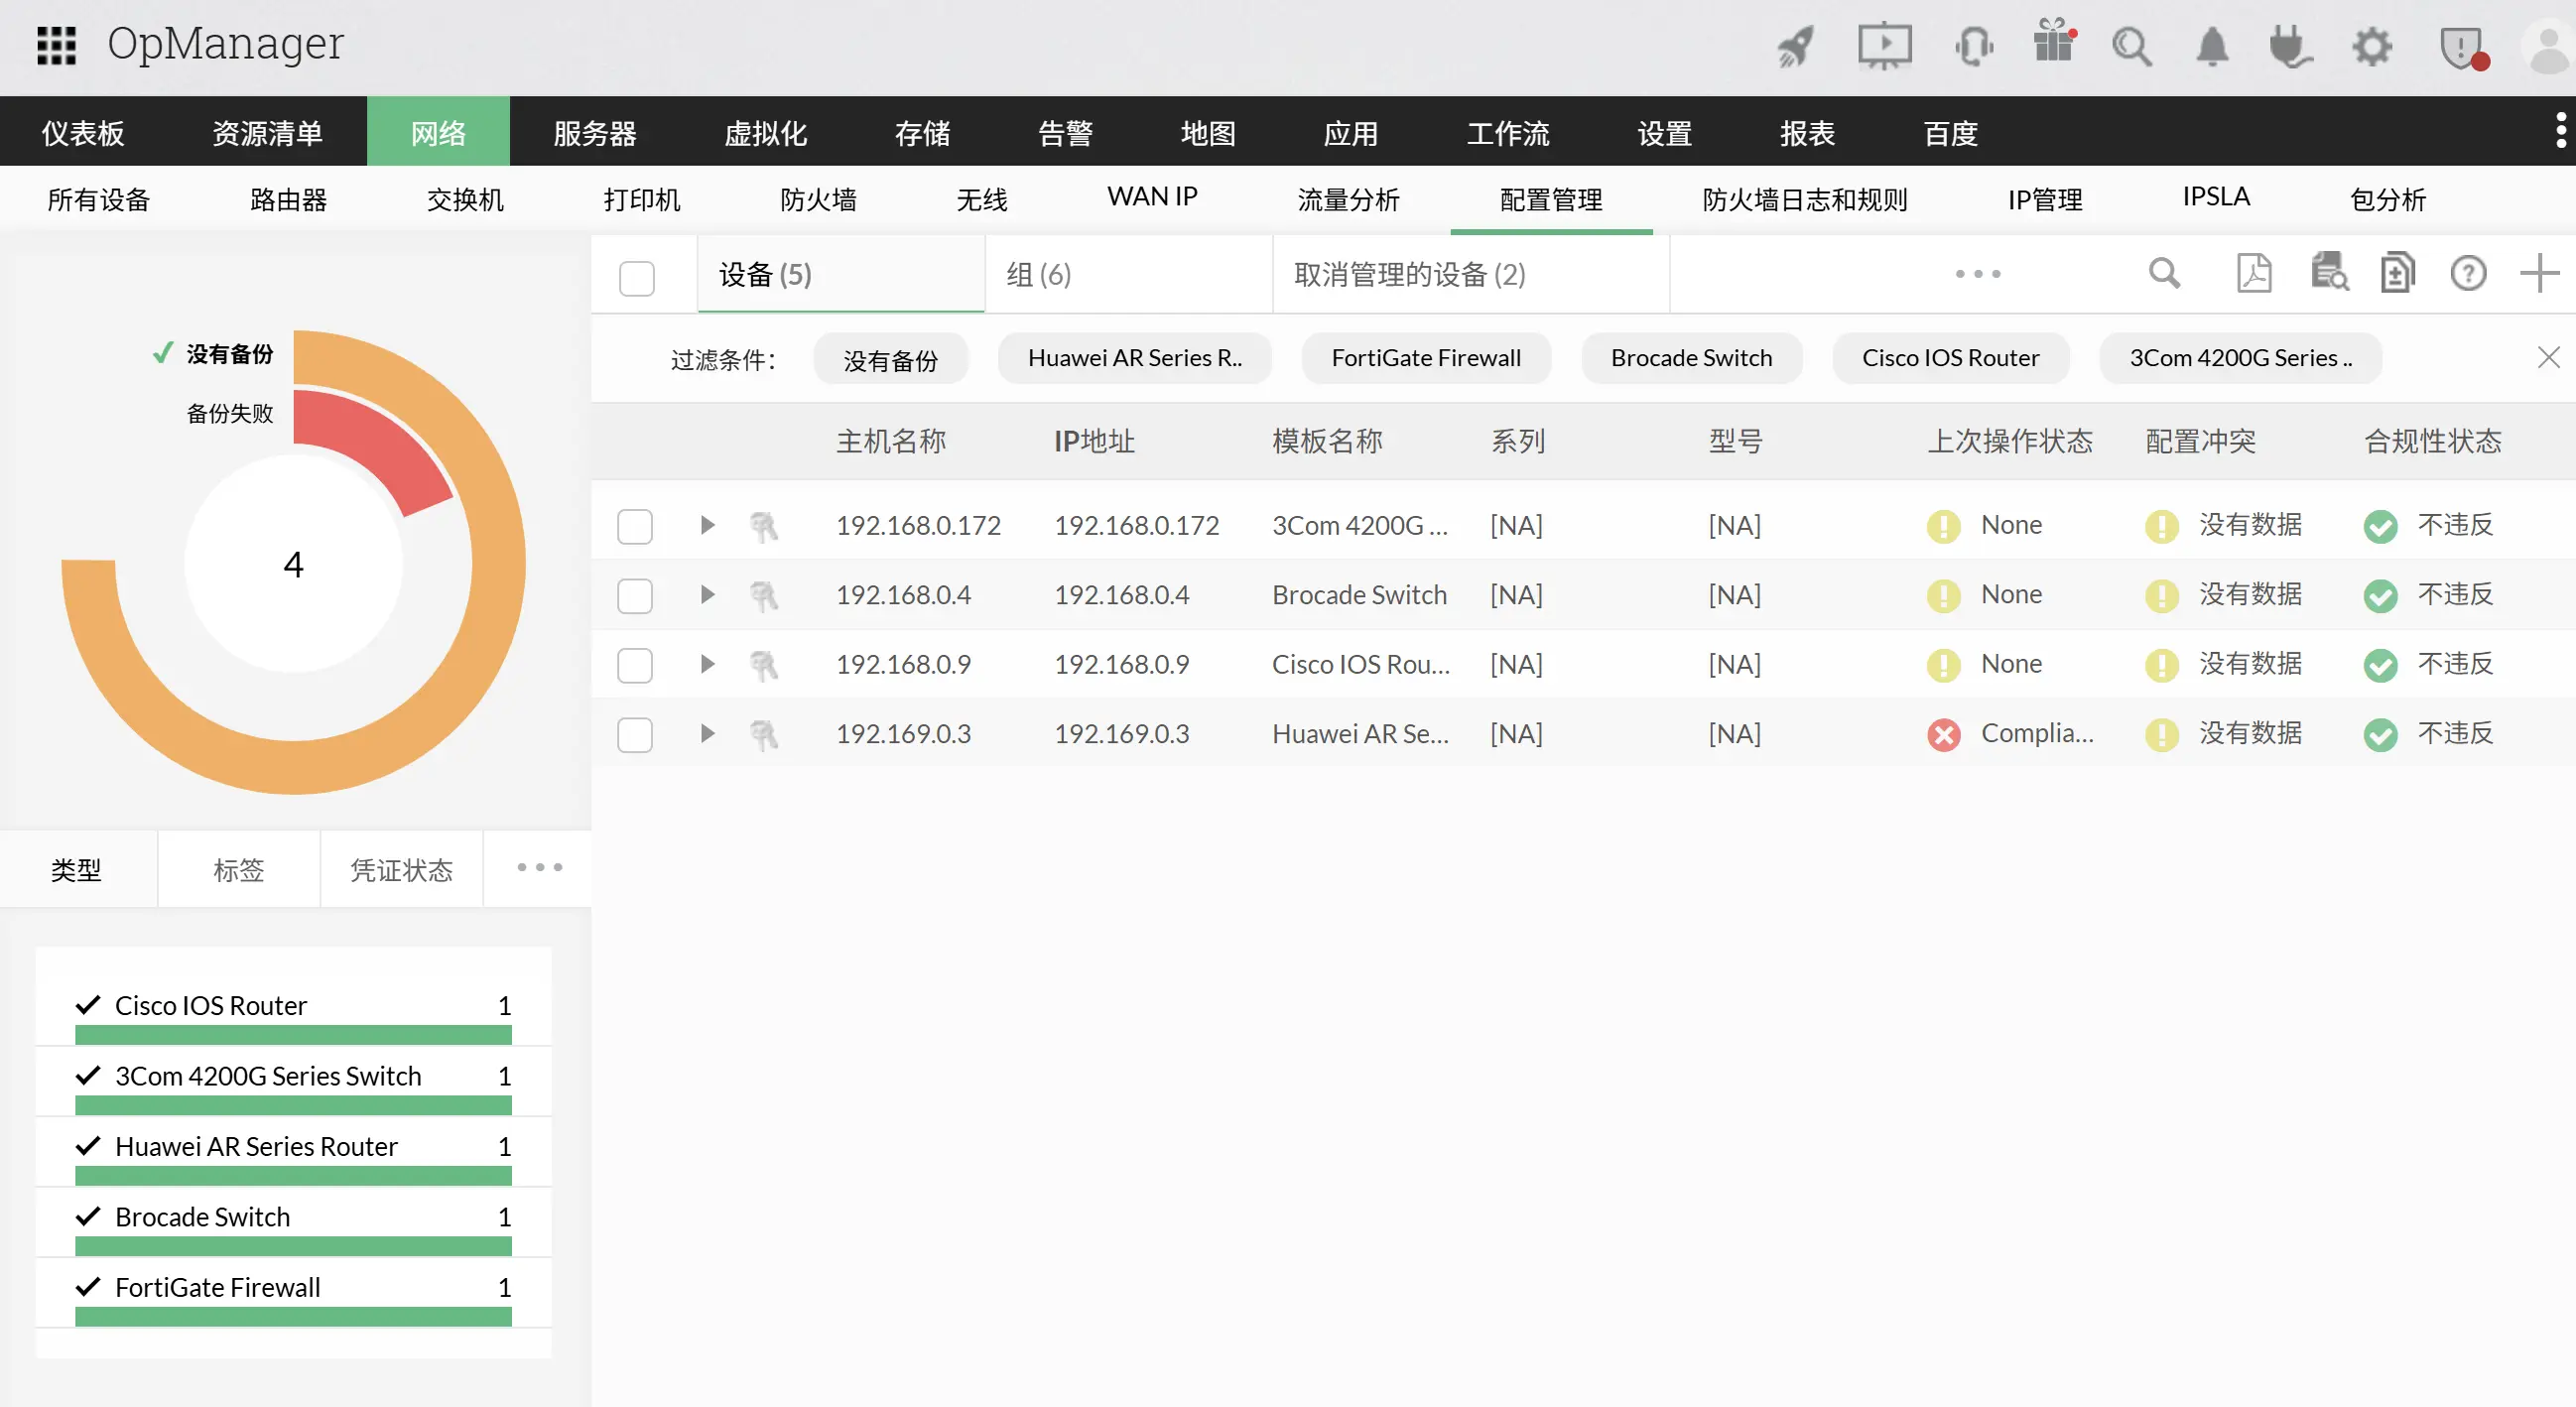
Task: Tick the checkbox for 192.169.0.3 row
Action: click(x=635, y=735)
